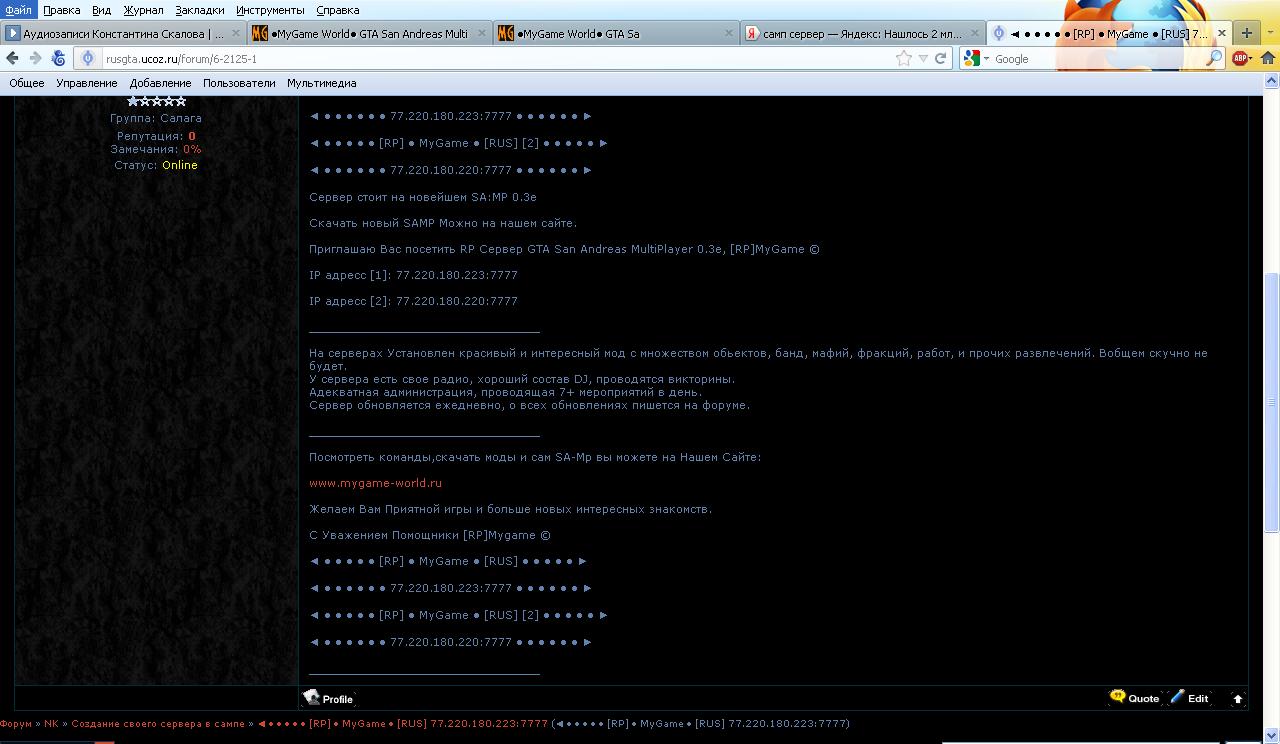This screenshot has width=1280, height=744.
Task: Click into the Google search field
Action: tap(1098, 59)
